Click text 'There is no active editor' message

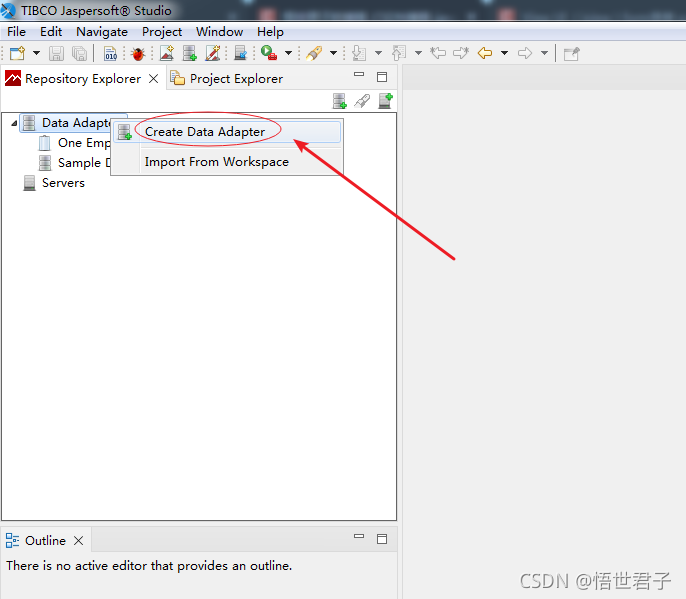point(149,566)
